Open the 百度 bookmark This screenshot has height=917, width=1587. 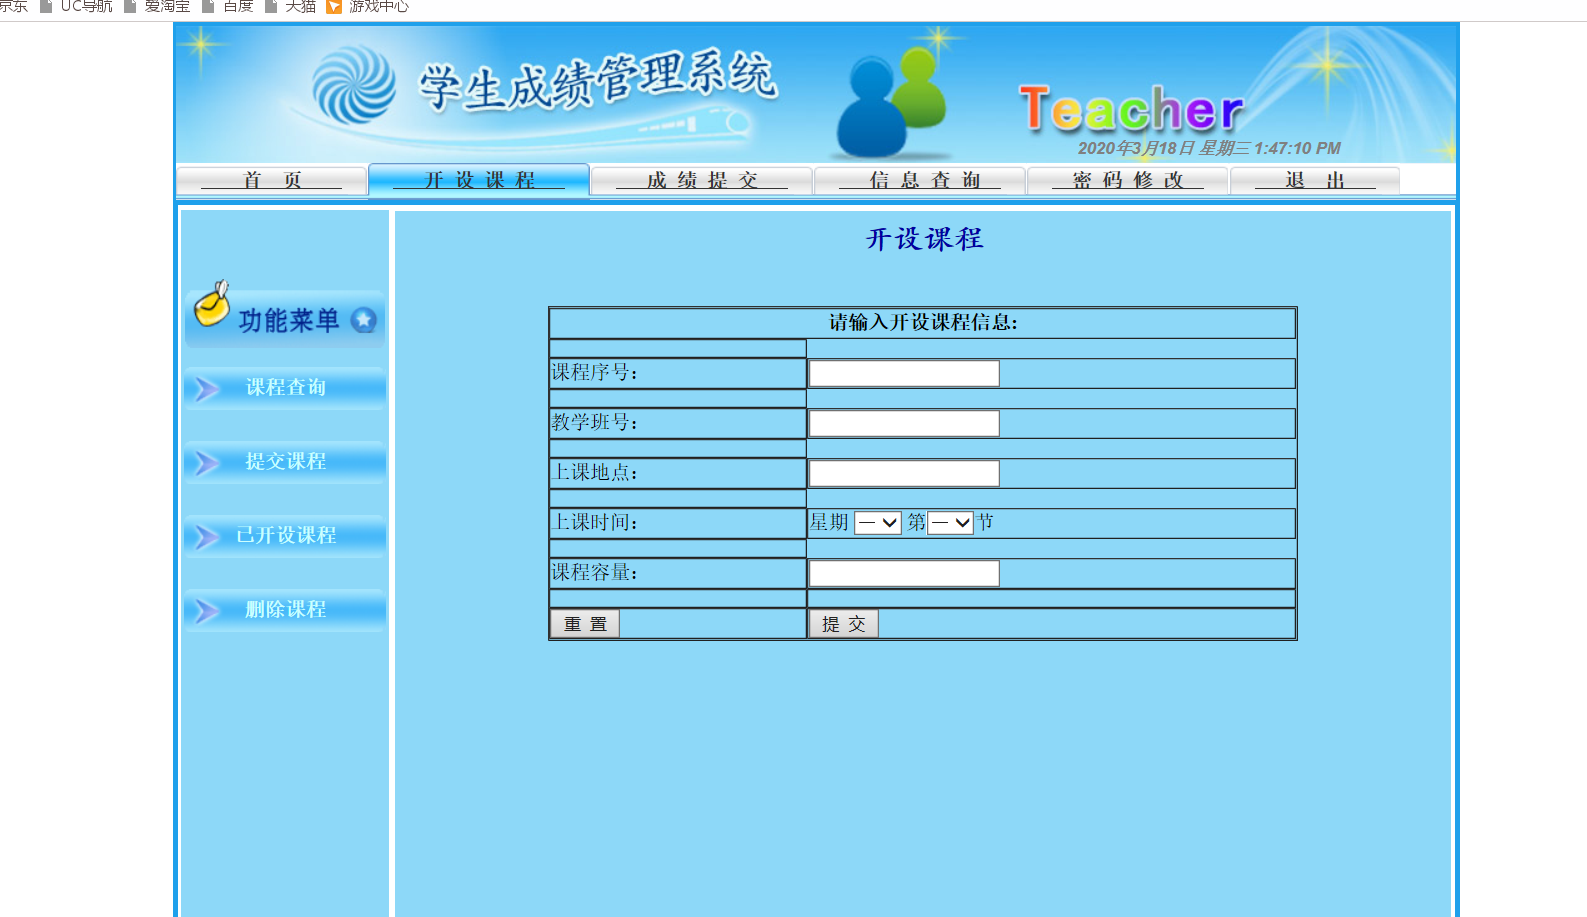tap(228, 7)
